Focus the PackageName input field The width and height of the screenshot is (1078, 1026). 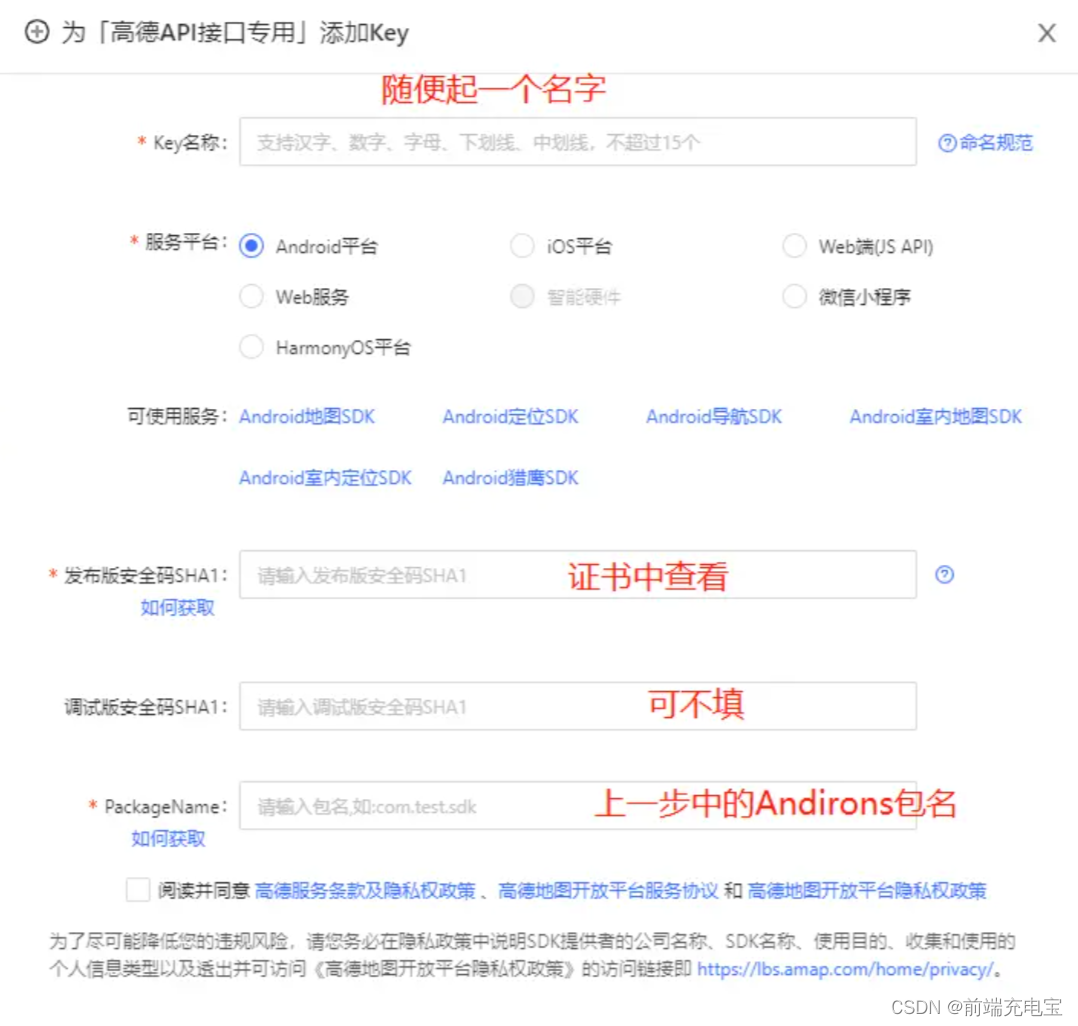(x=578, y=805)
